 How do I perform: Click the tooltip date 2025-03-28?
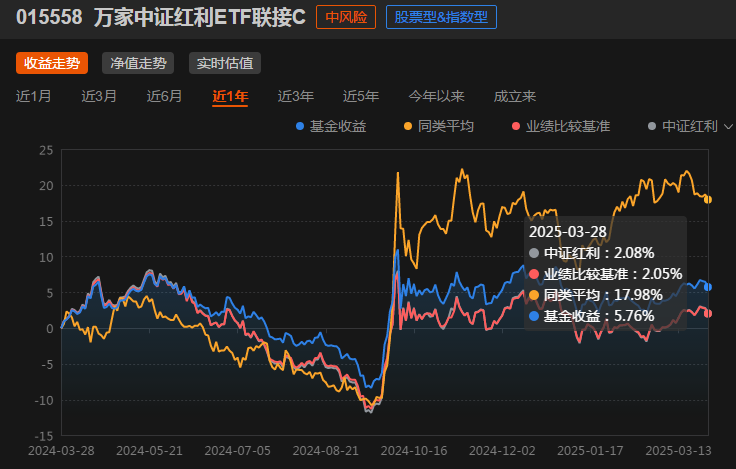coord(567,231)
